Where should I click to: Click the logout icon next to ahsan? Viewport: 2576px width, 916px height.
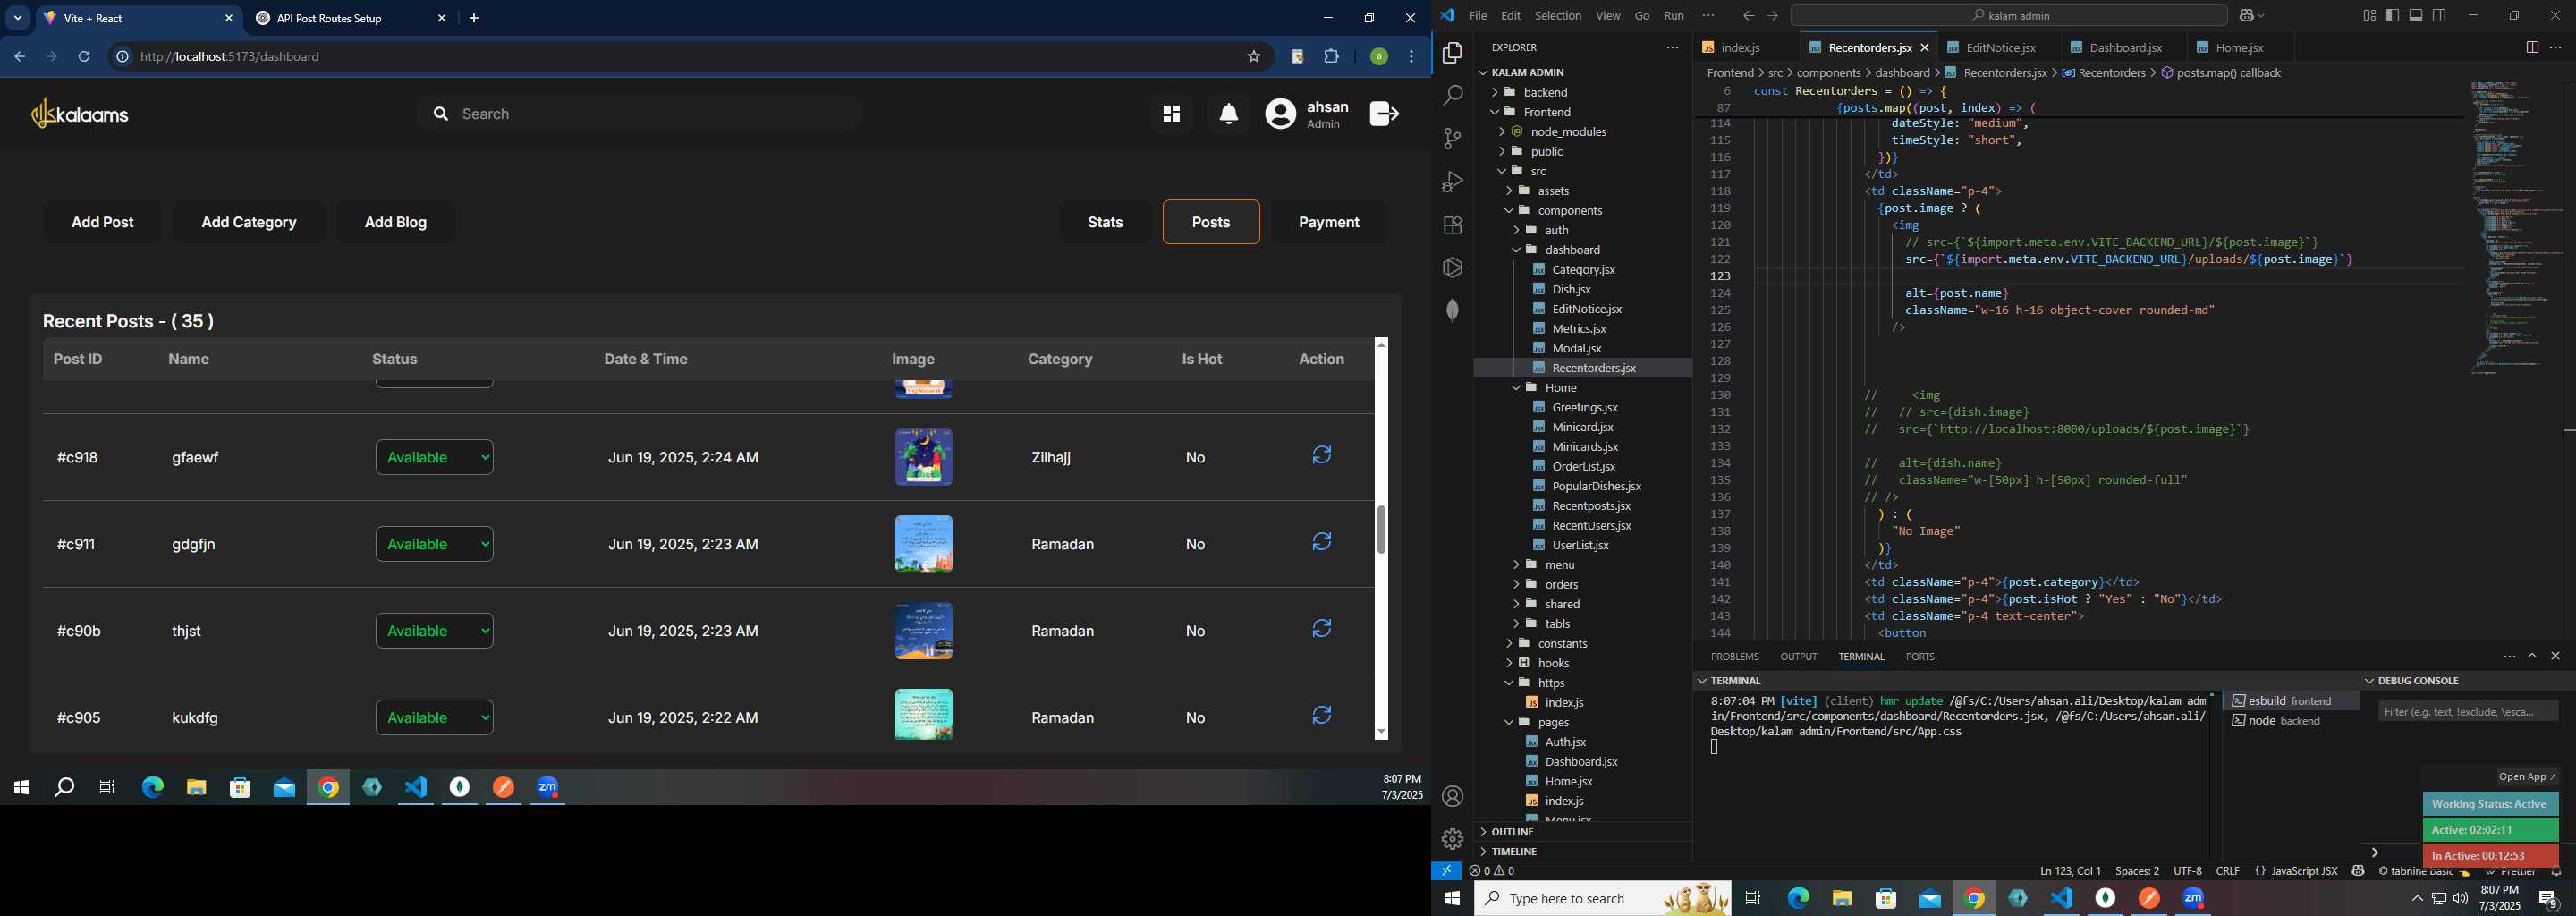[1384, 114]
